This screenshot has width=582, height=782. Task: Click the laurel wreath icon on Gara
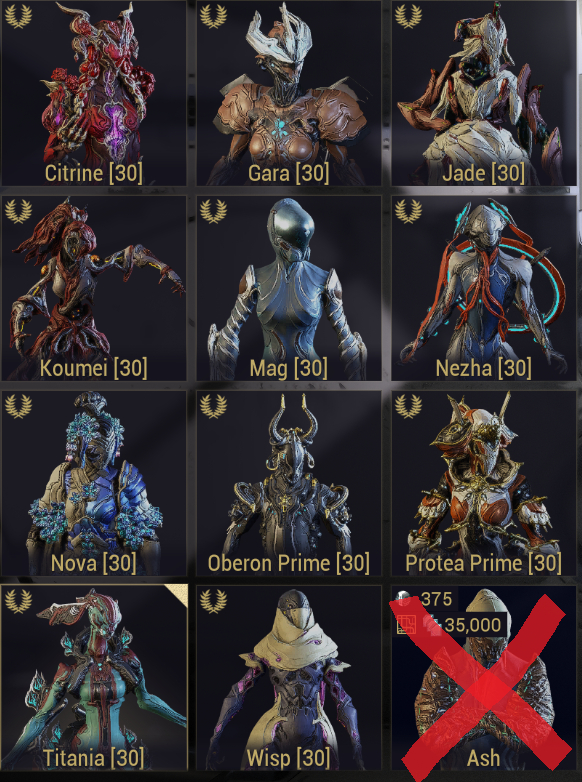[213, 16]
